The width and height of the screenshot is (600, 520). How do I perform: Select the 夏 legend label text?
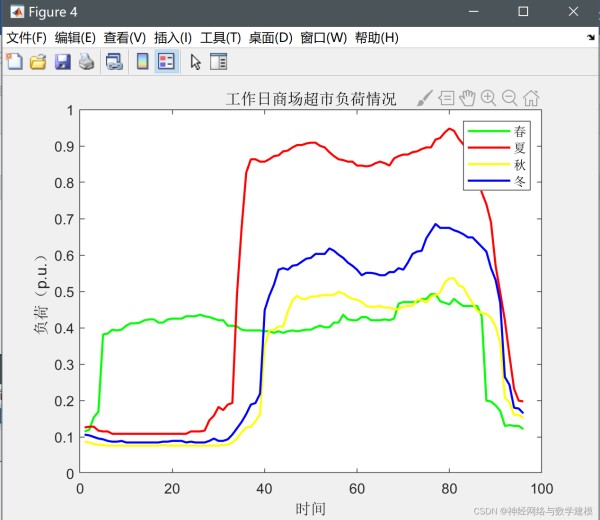click(520, 148)
